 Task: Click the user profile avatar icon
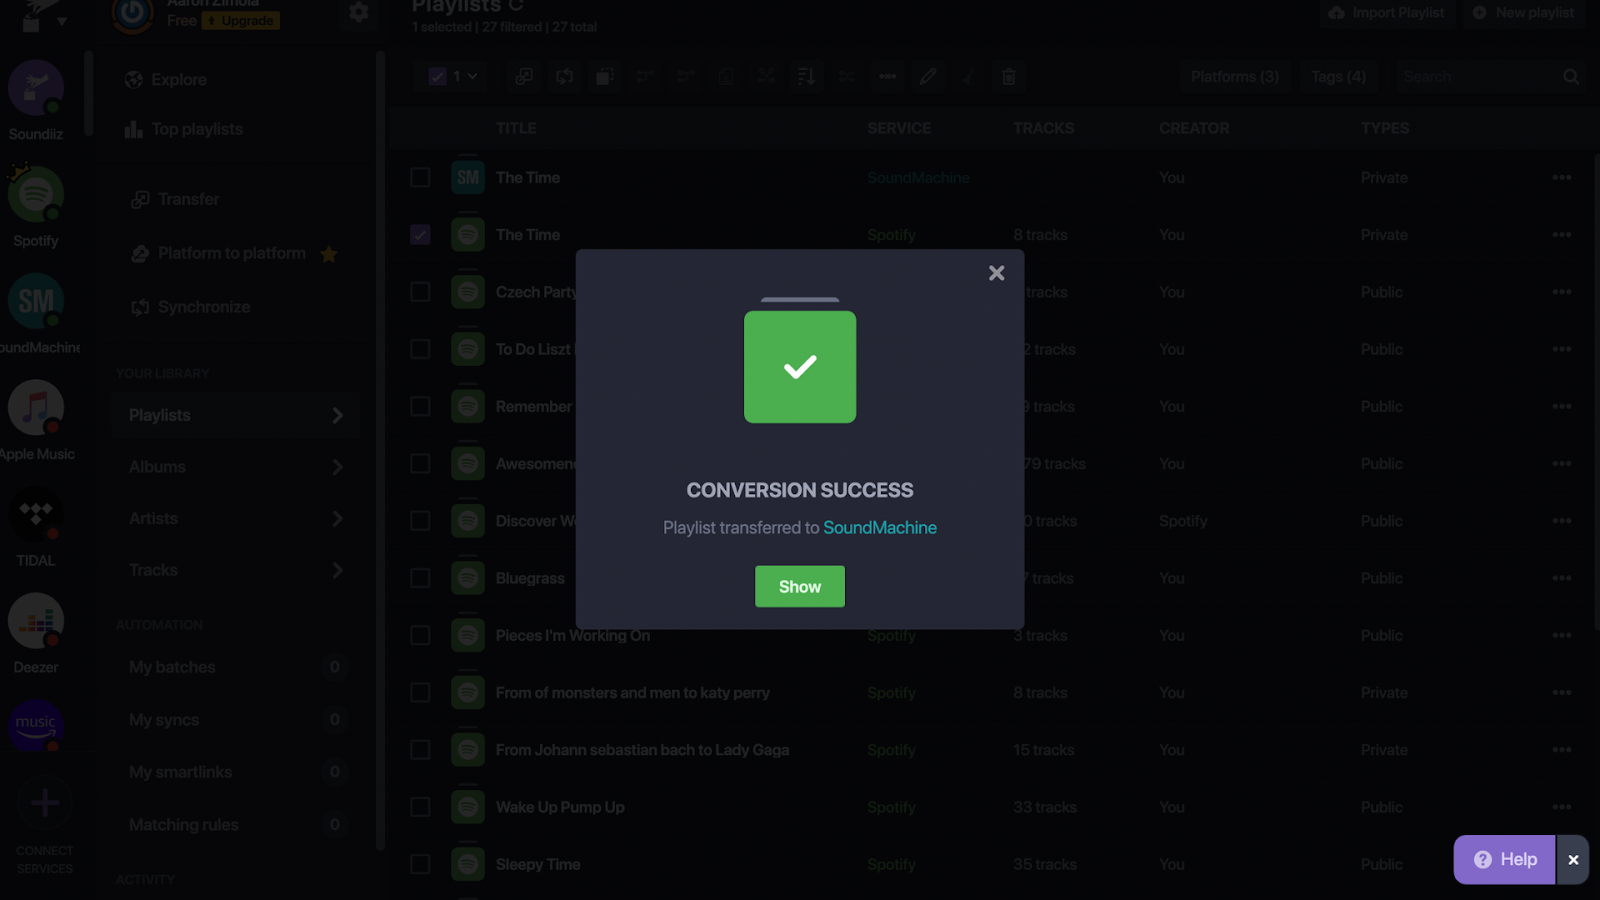132,14
